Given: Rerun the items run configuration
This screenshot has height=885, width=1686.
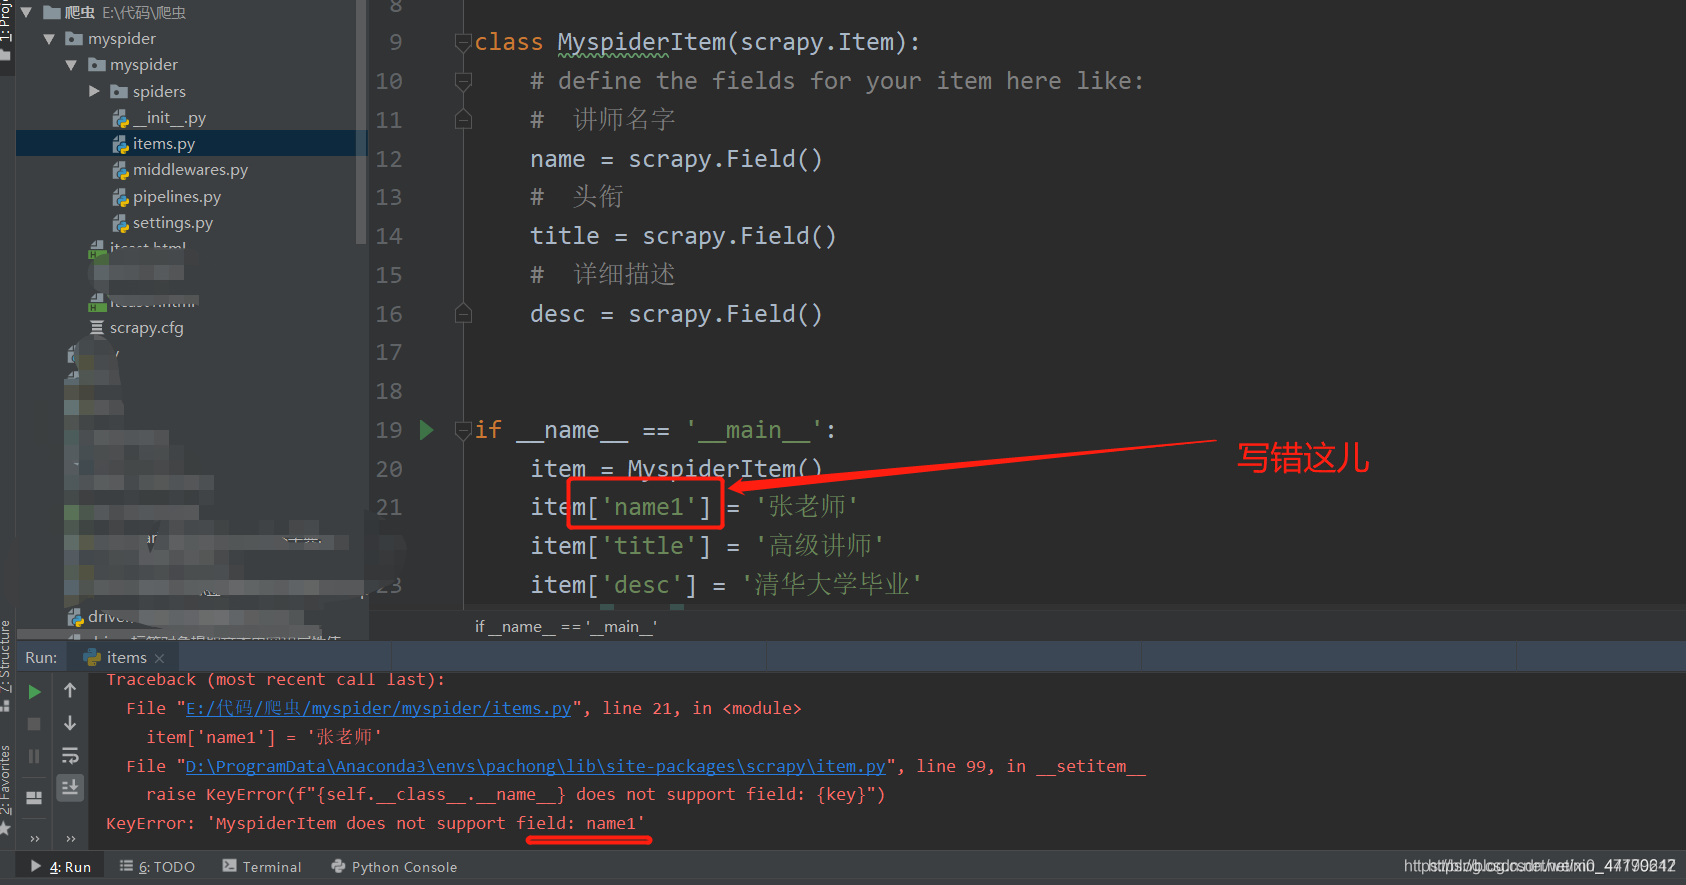Looking at the screenshot, I should (34, 692).
